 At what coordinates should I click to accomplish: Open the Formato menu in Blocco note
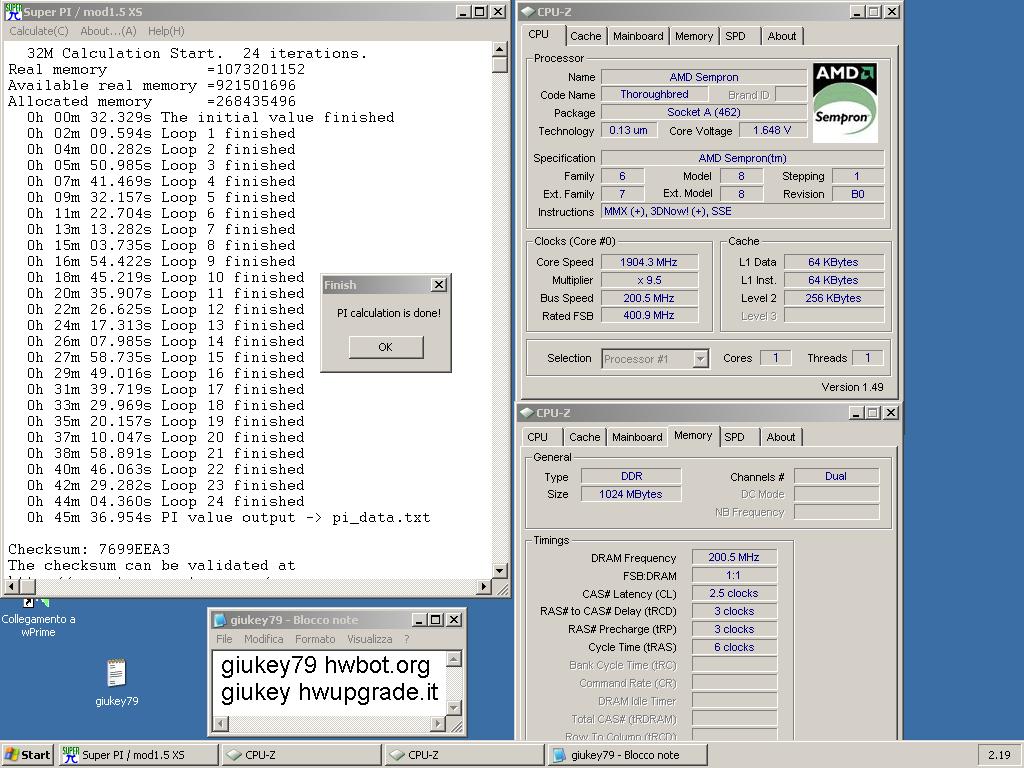[315, 639]
